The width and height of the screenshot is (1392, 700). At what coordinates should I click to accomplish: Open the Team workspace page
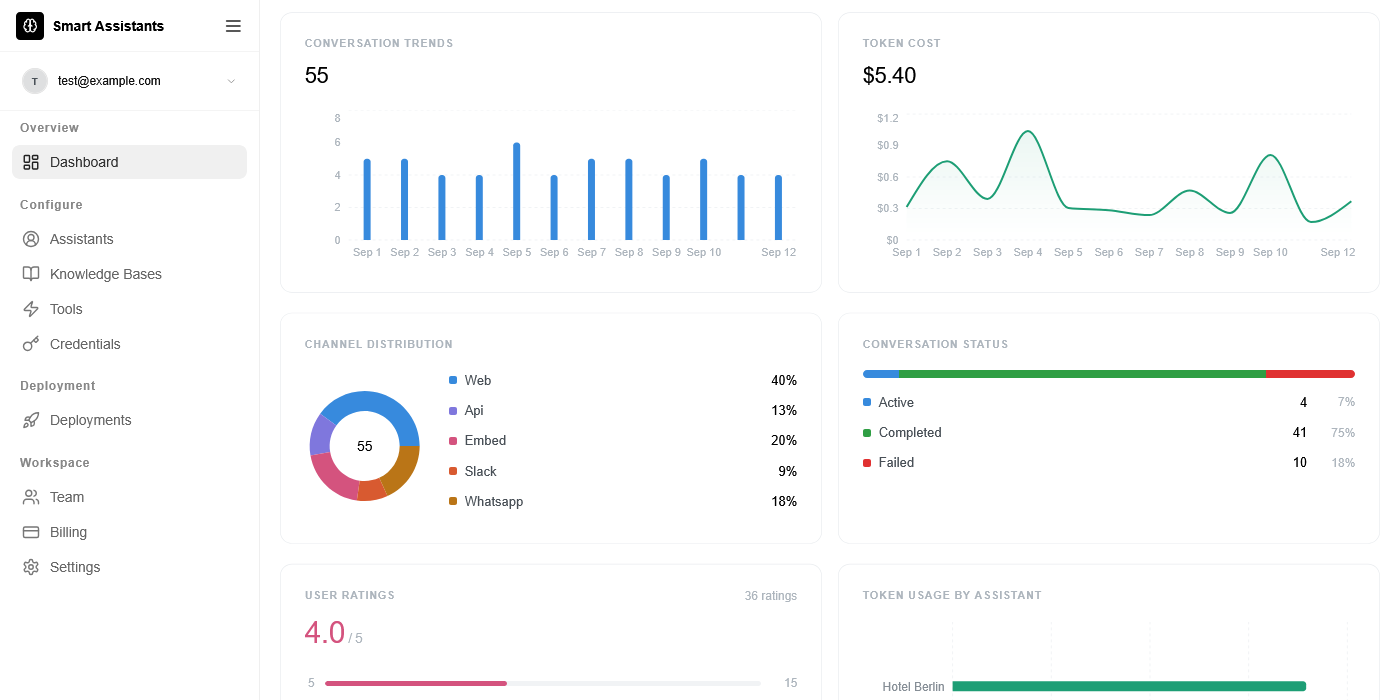[x=129, y=497]
